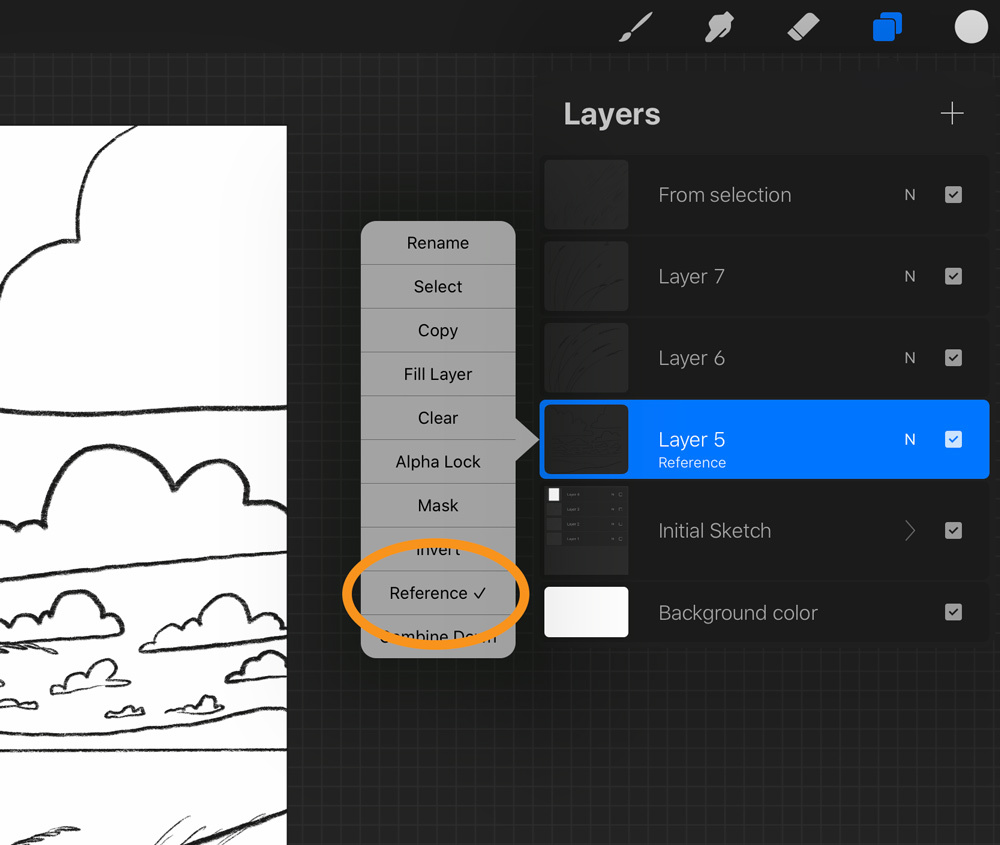Open blend mode N for Layer 7

click(x=910, y=277)
